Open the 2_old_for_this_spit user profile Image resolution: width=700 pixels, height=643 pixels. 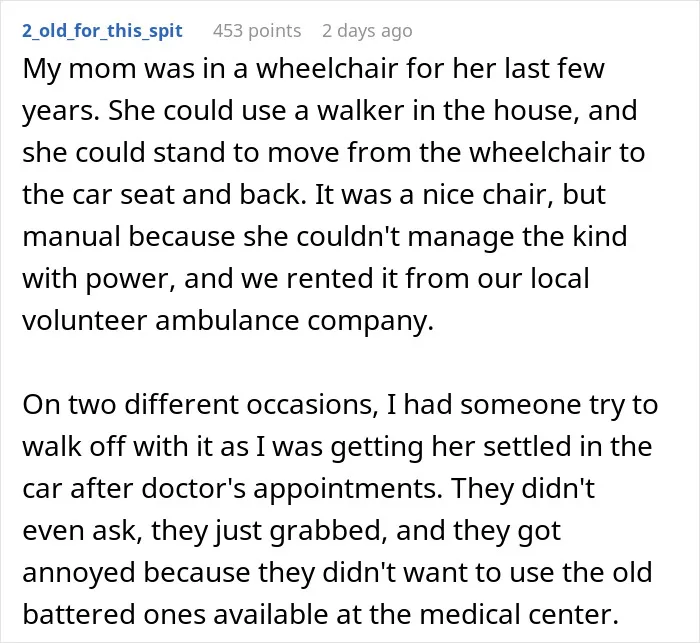point(102,31)
